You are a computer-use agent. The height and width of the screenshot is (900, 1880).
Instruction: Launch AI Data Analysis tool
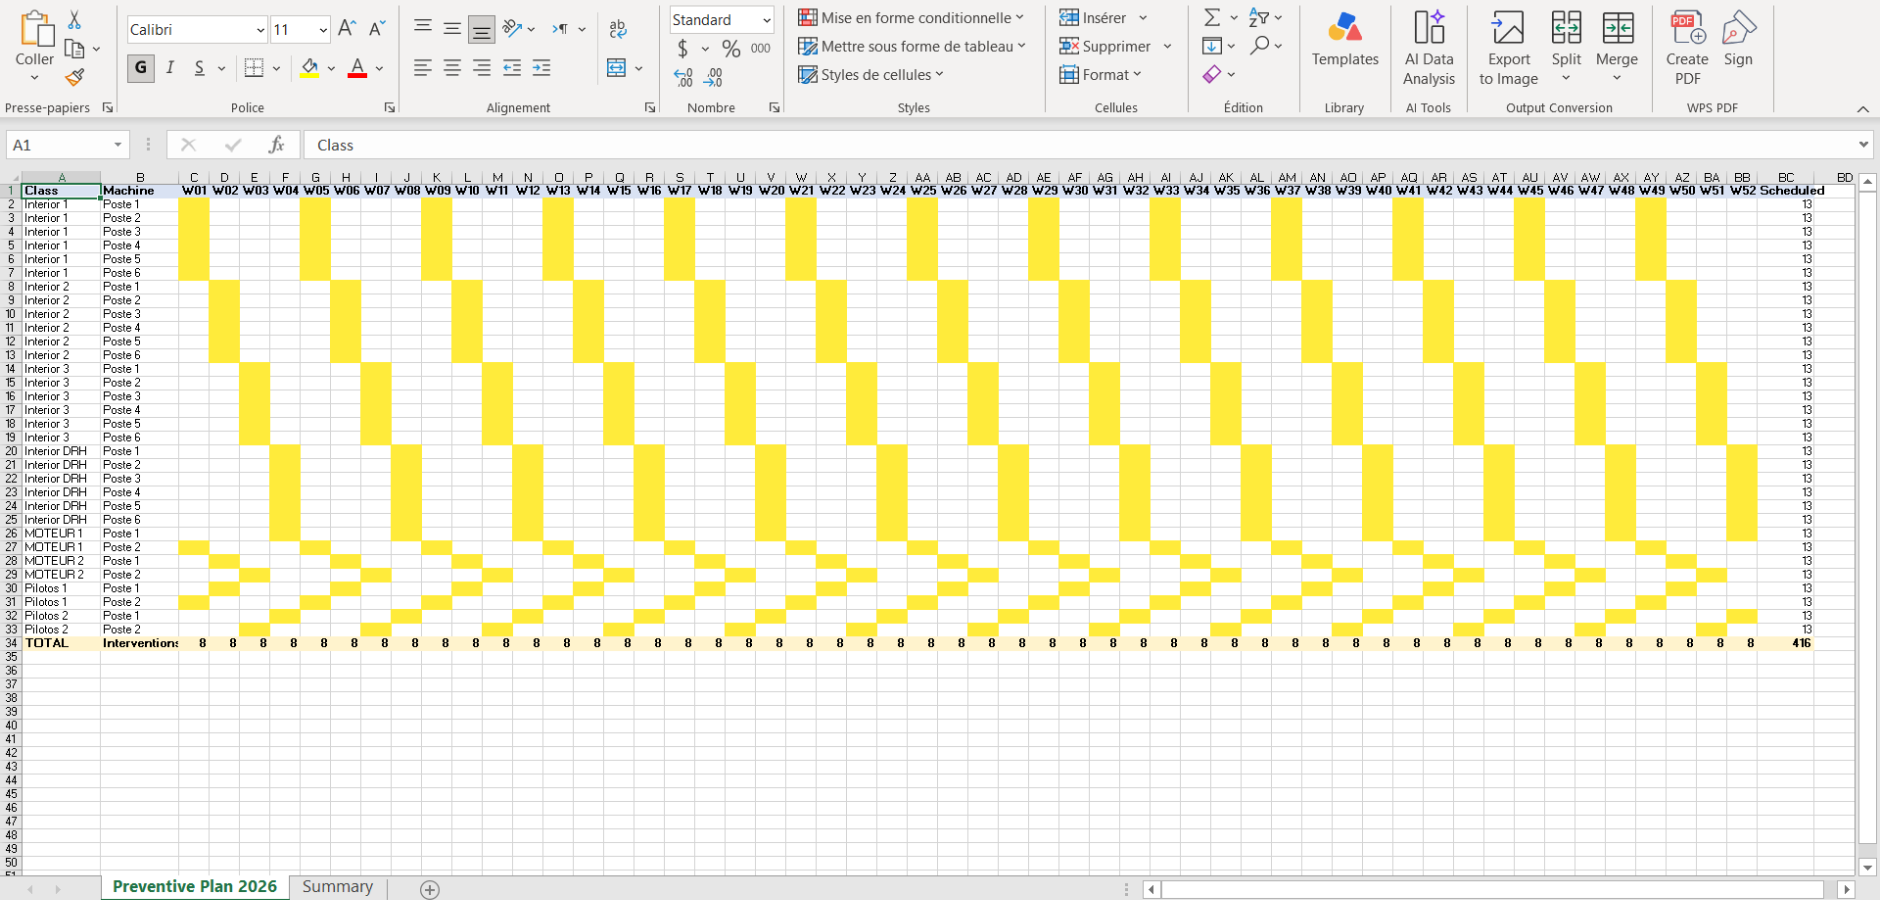tap(1429, 48)
